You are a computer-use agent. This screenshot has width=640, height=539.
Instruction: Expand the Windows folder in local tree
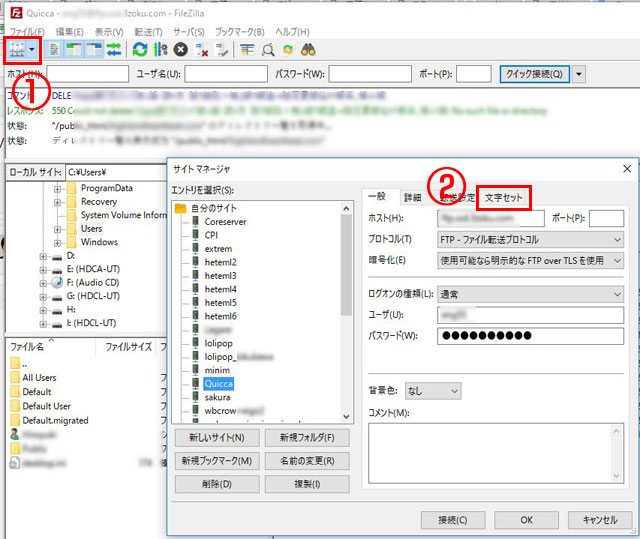coord(57,242)
